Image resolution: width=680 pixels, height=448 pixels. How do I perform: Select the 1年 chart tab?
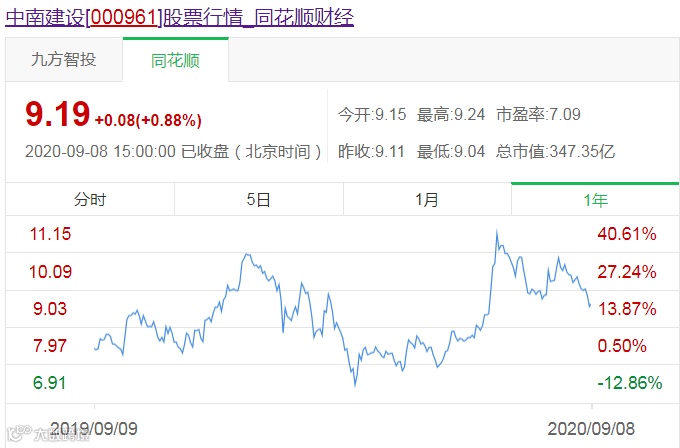(595, 199)
